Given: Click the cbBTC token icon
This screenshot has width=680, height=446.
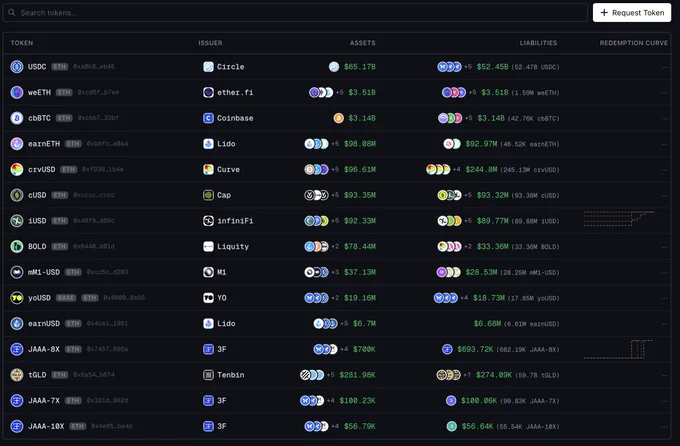Looking at the screenshot, I should (x=17, y=118).
